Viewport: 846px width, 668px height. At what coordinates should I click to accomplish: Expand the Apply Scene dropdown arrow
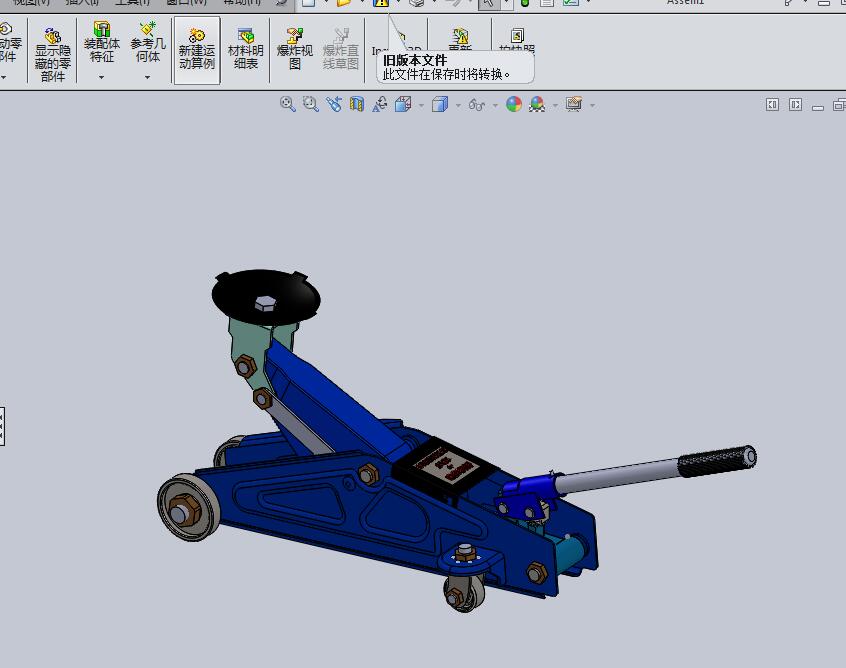pyautogui.click(x=555, y=105)
